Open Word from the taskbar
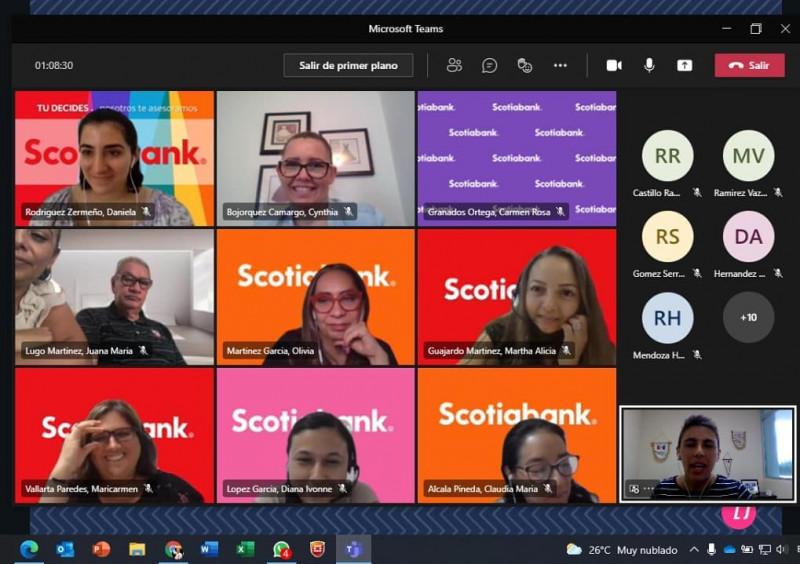Viewport: 800px width, 564px height. [x=209, y=549]
